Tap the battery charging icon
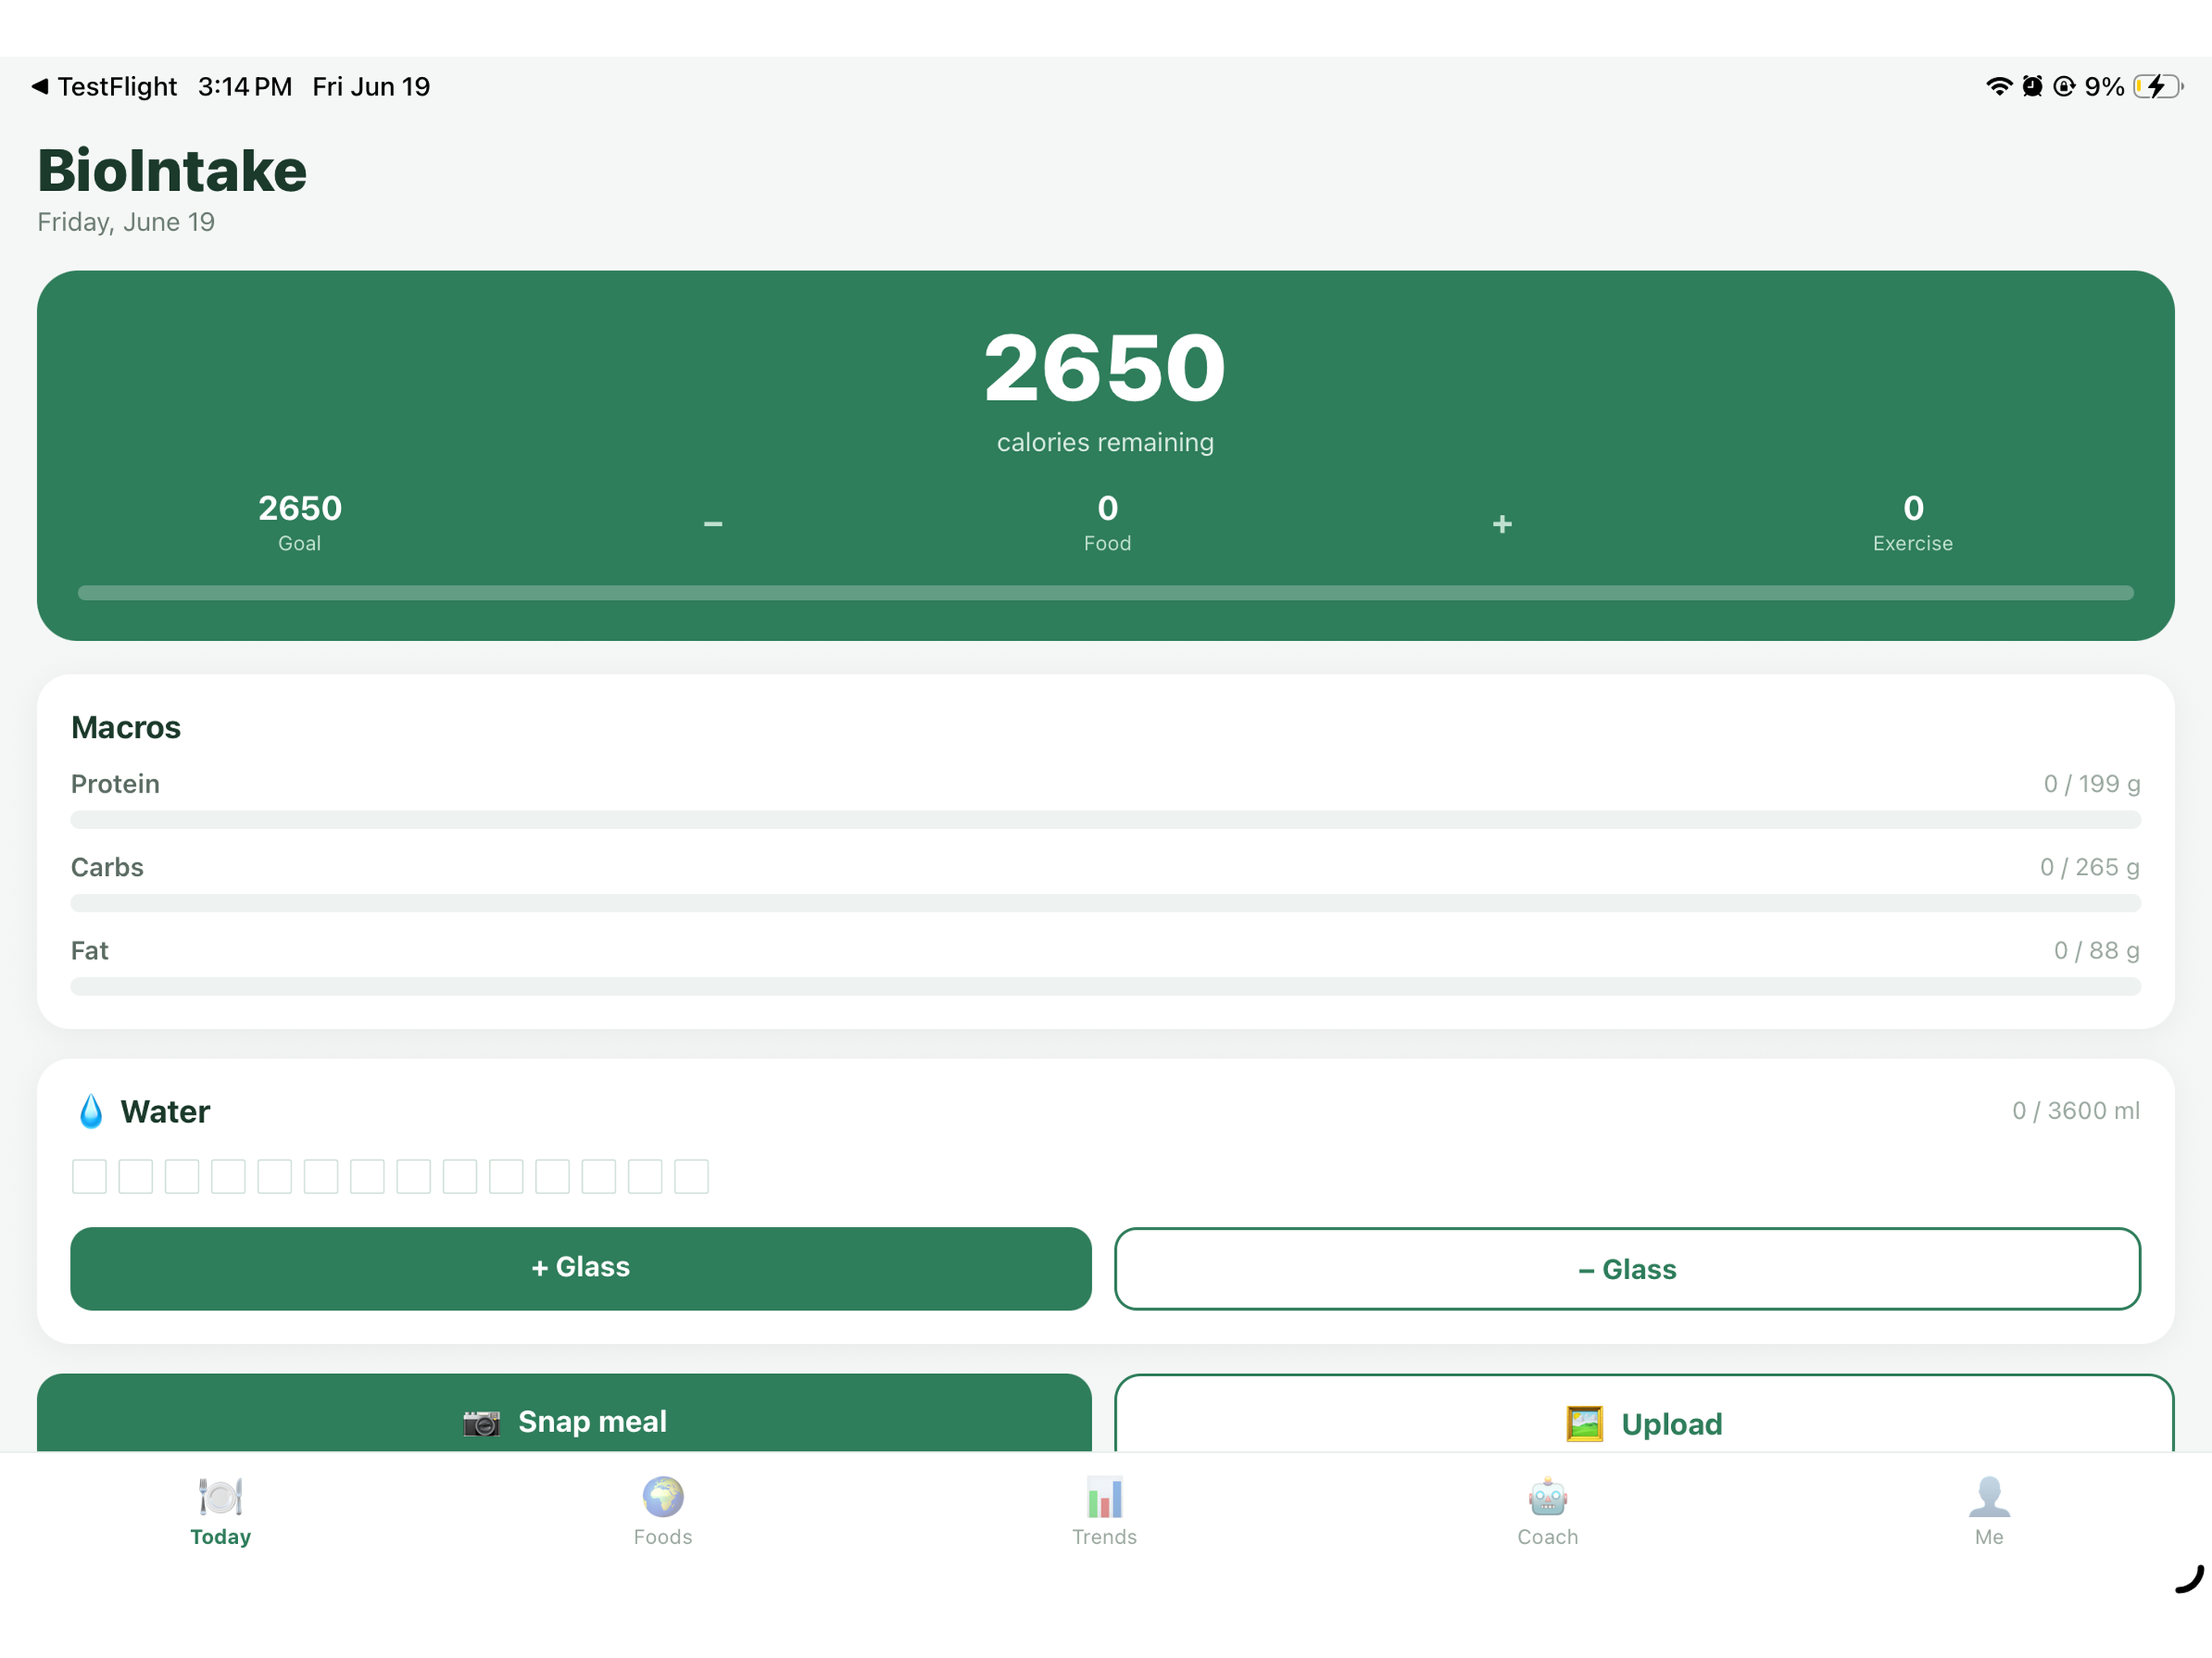Screen dimensions: 2212x1658 pyautogui.click(x=2157, y=87)
